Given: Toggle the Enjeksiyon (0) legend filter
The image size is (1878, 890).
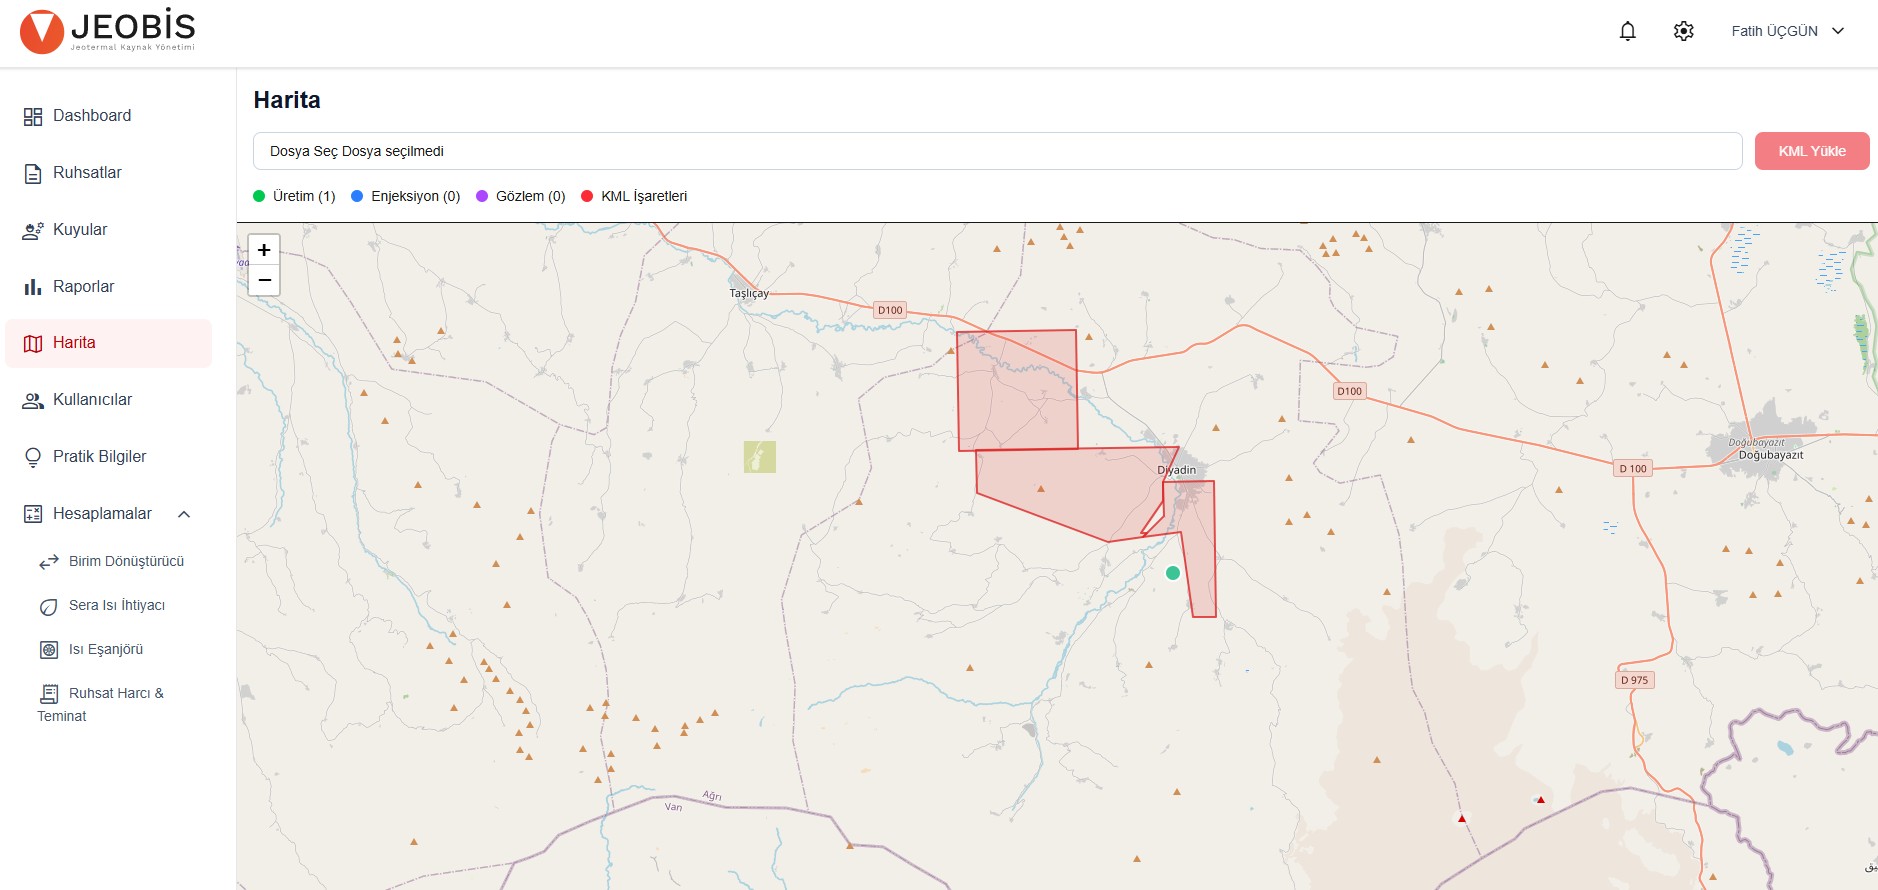Looking at the screenshot, I should (x=405, y=196).
